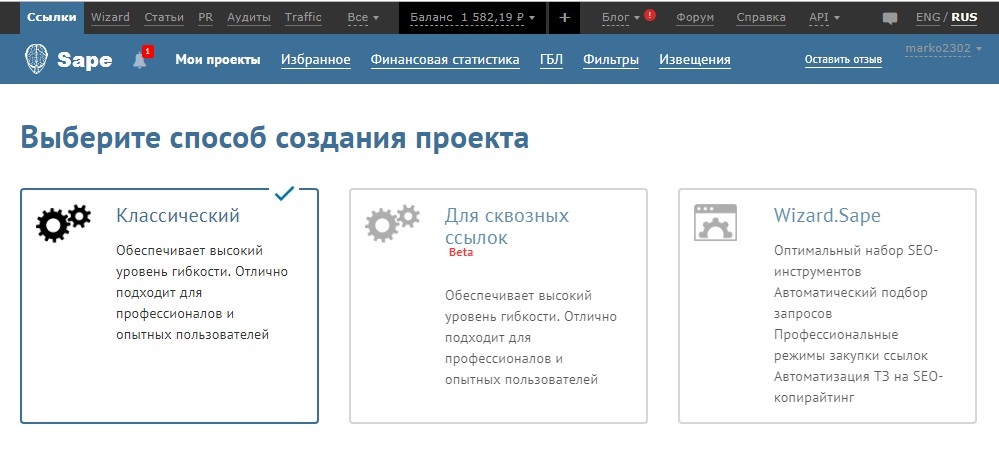
Task: Click the checkmark on the Классический card
Action: [284, 193]
